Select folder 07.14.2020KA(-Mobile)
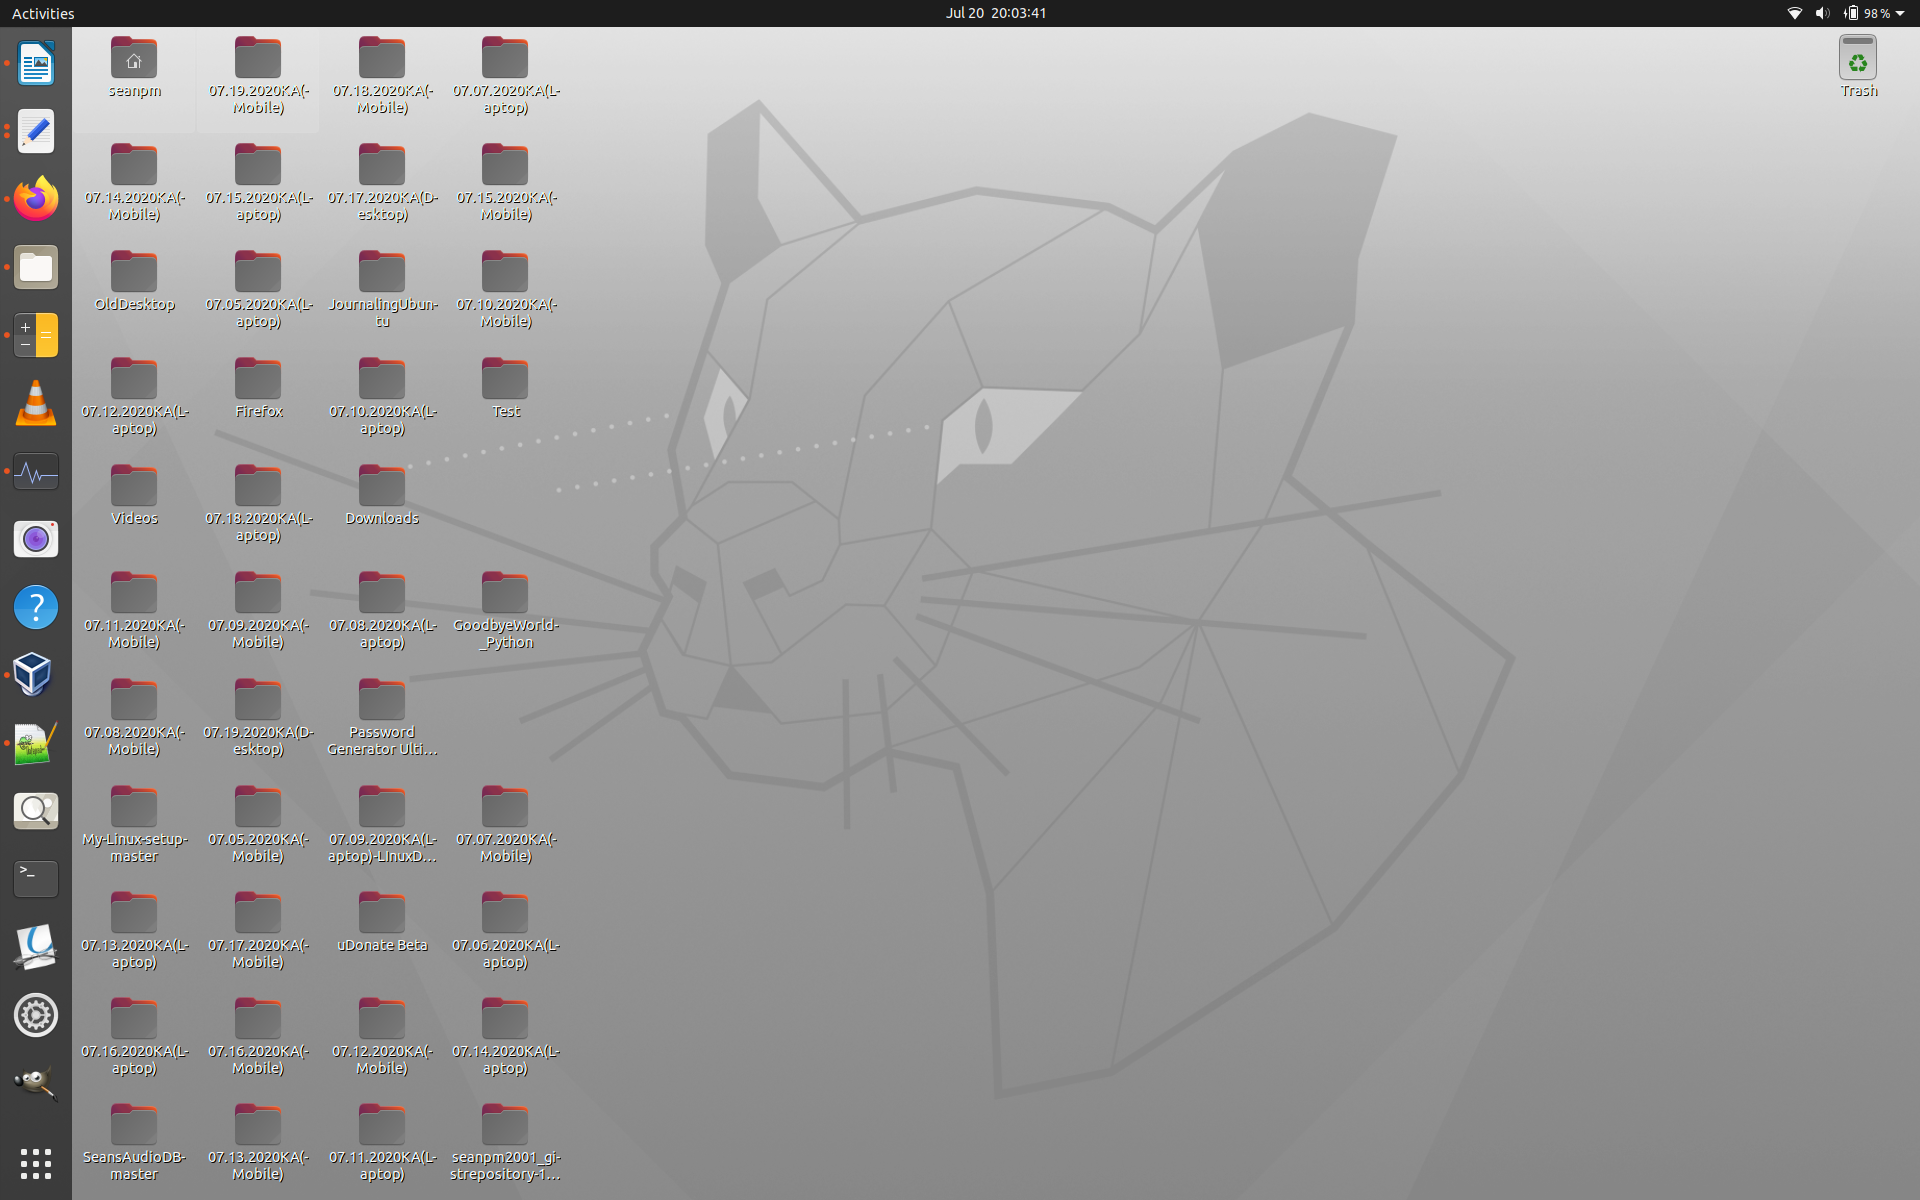 point(134,182)
